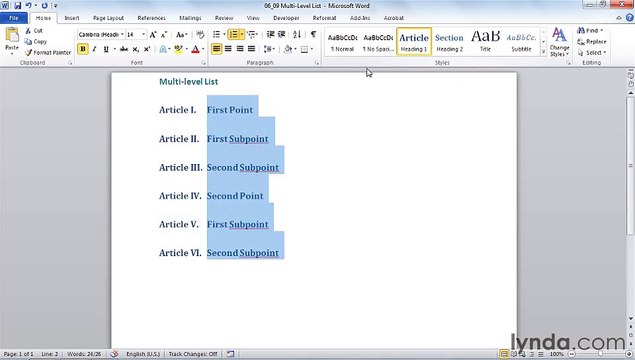Open the Select dropdown in Editing
The image size is (635, 360).
(x=592, y=53)
